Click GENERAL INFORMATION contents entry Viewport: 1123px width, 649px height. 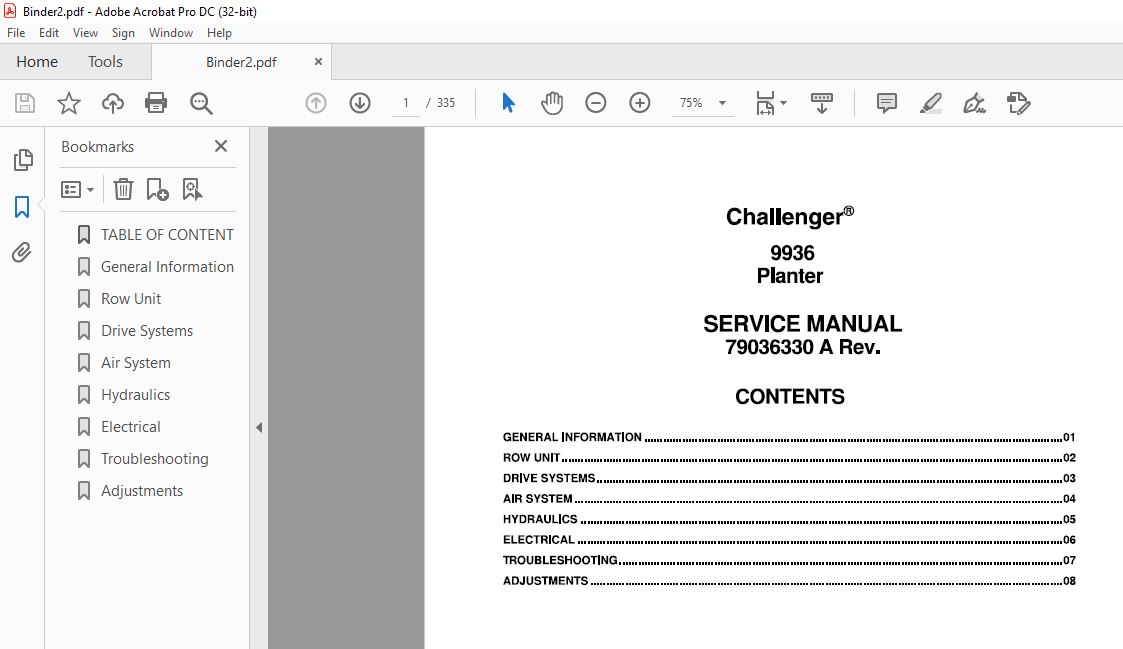click(x=789, y=437)
